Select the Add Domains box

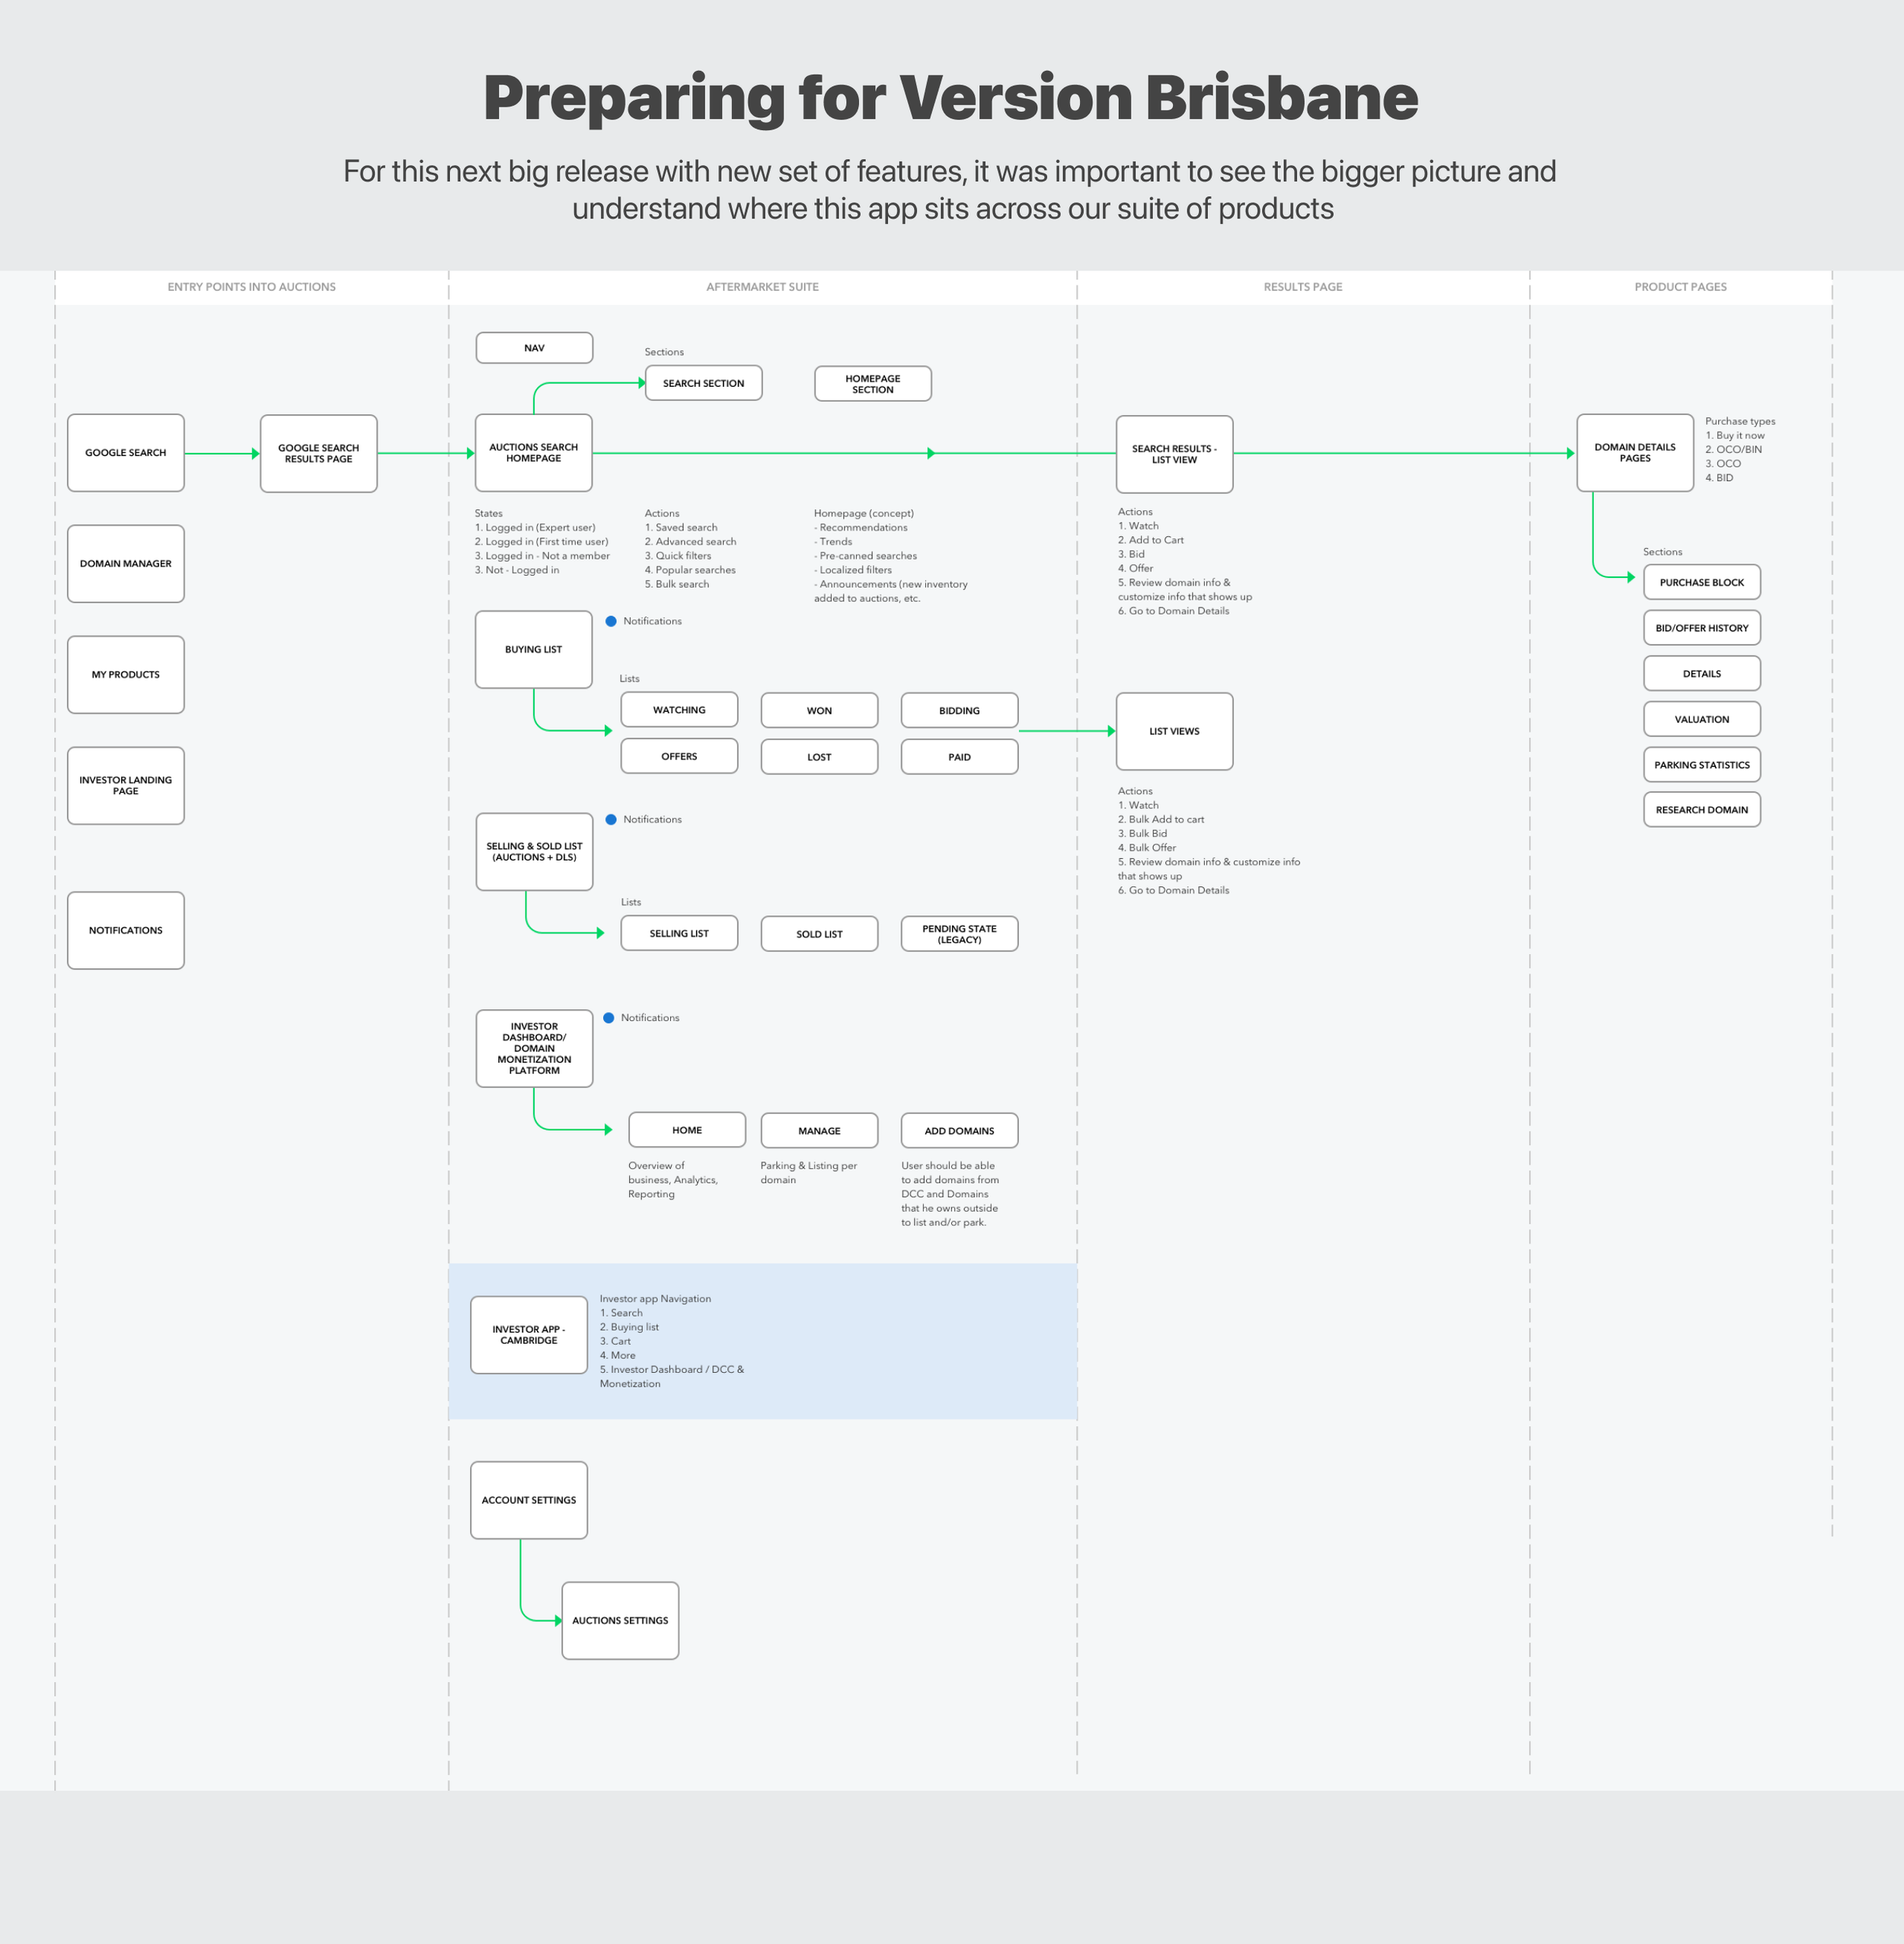pos(959,1131)
